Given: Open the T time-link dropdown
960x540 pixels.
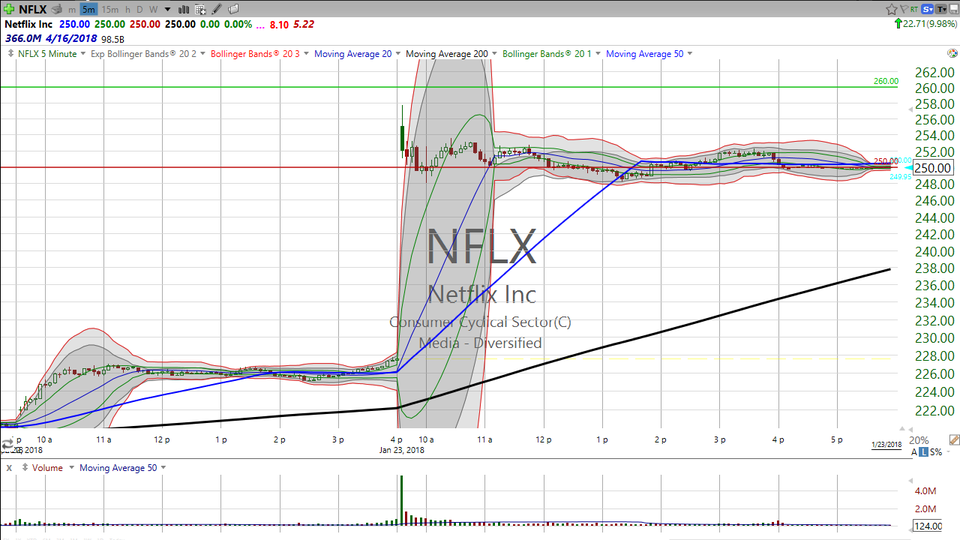Looking at the screenshot, I should (941, 9).
